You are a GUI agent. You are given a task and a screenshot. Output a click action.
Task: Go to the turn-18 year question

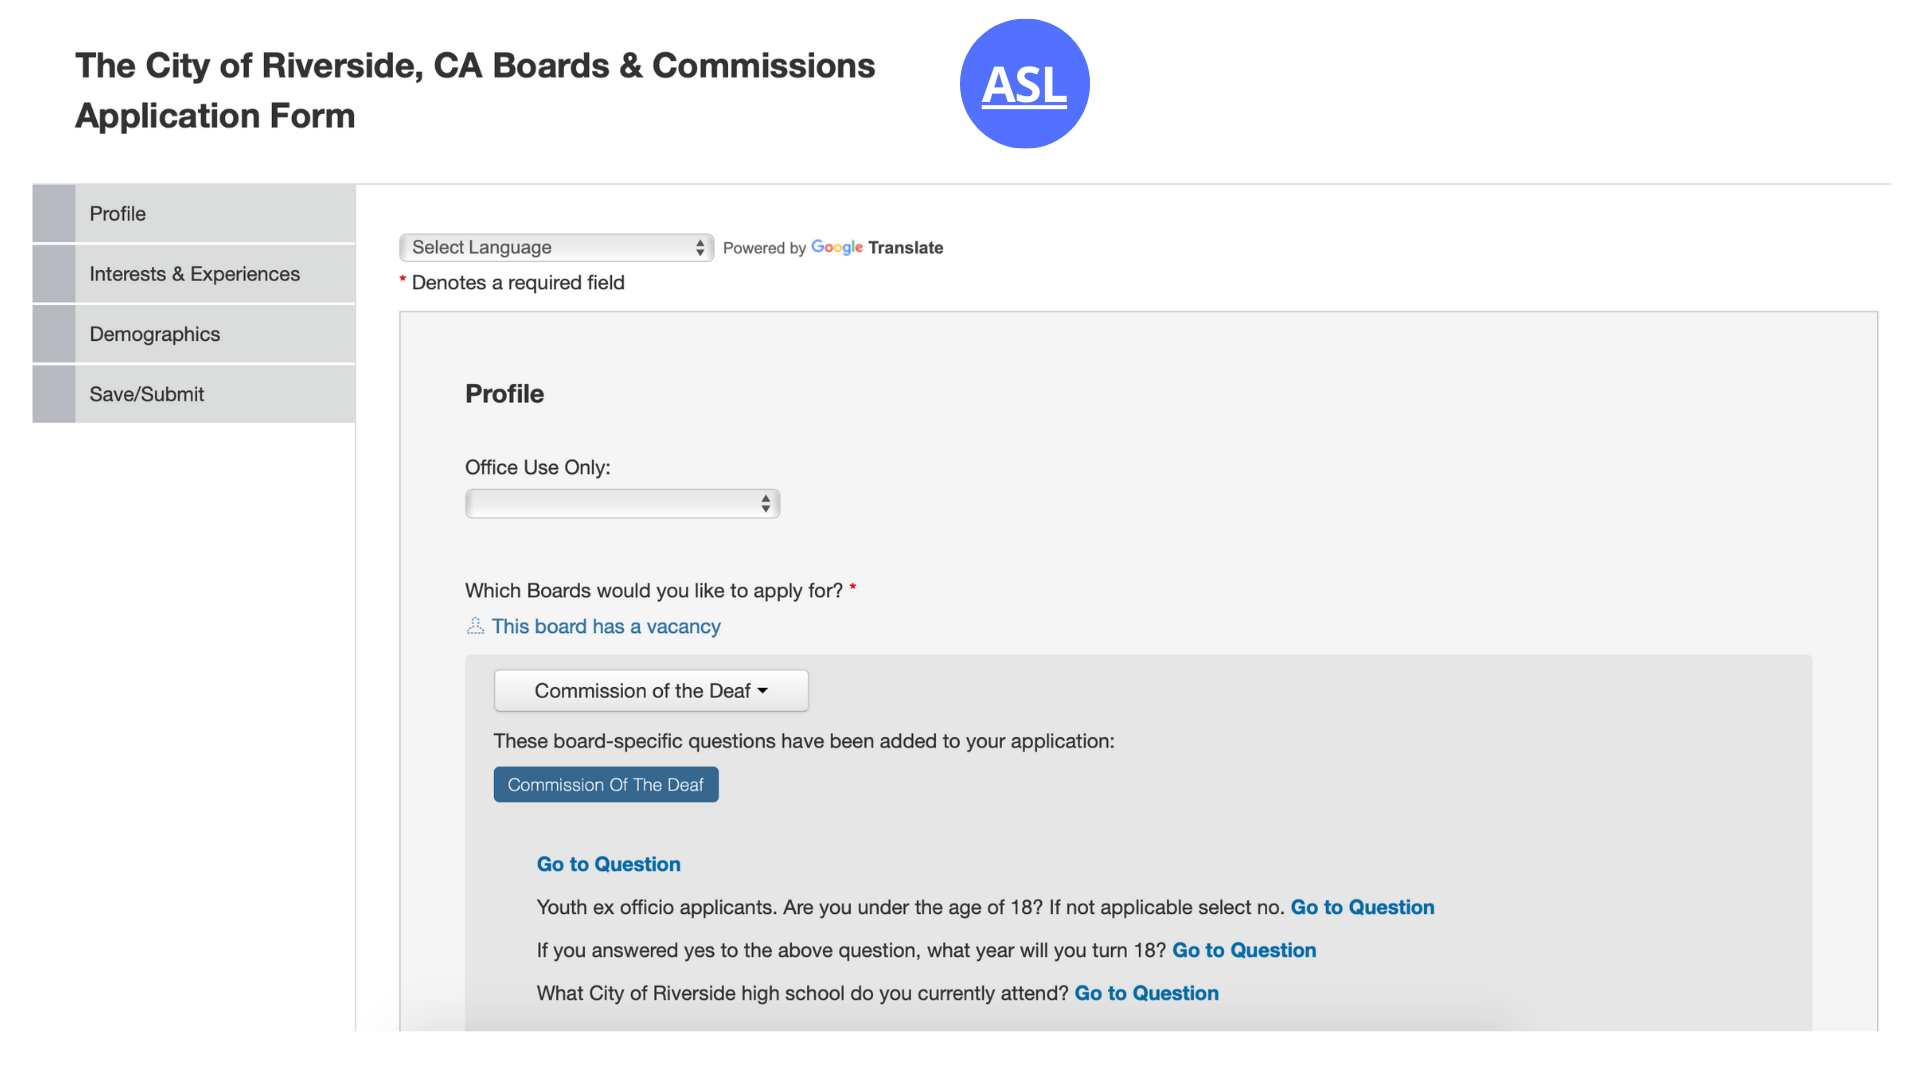pos(1244,950)
